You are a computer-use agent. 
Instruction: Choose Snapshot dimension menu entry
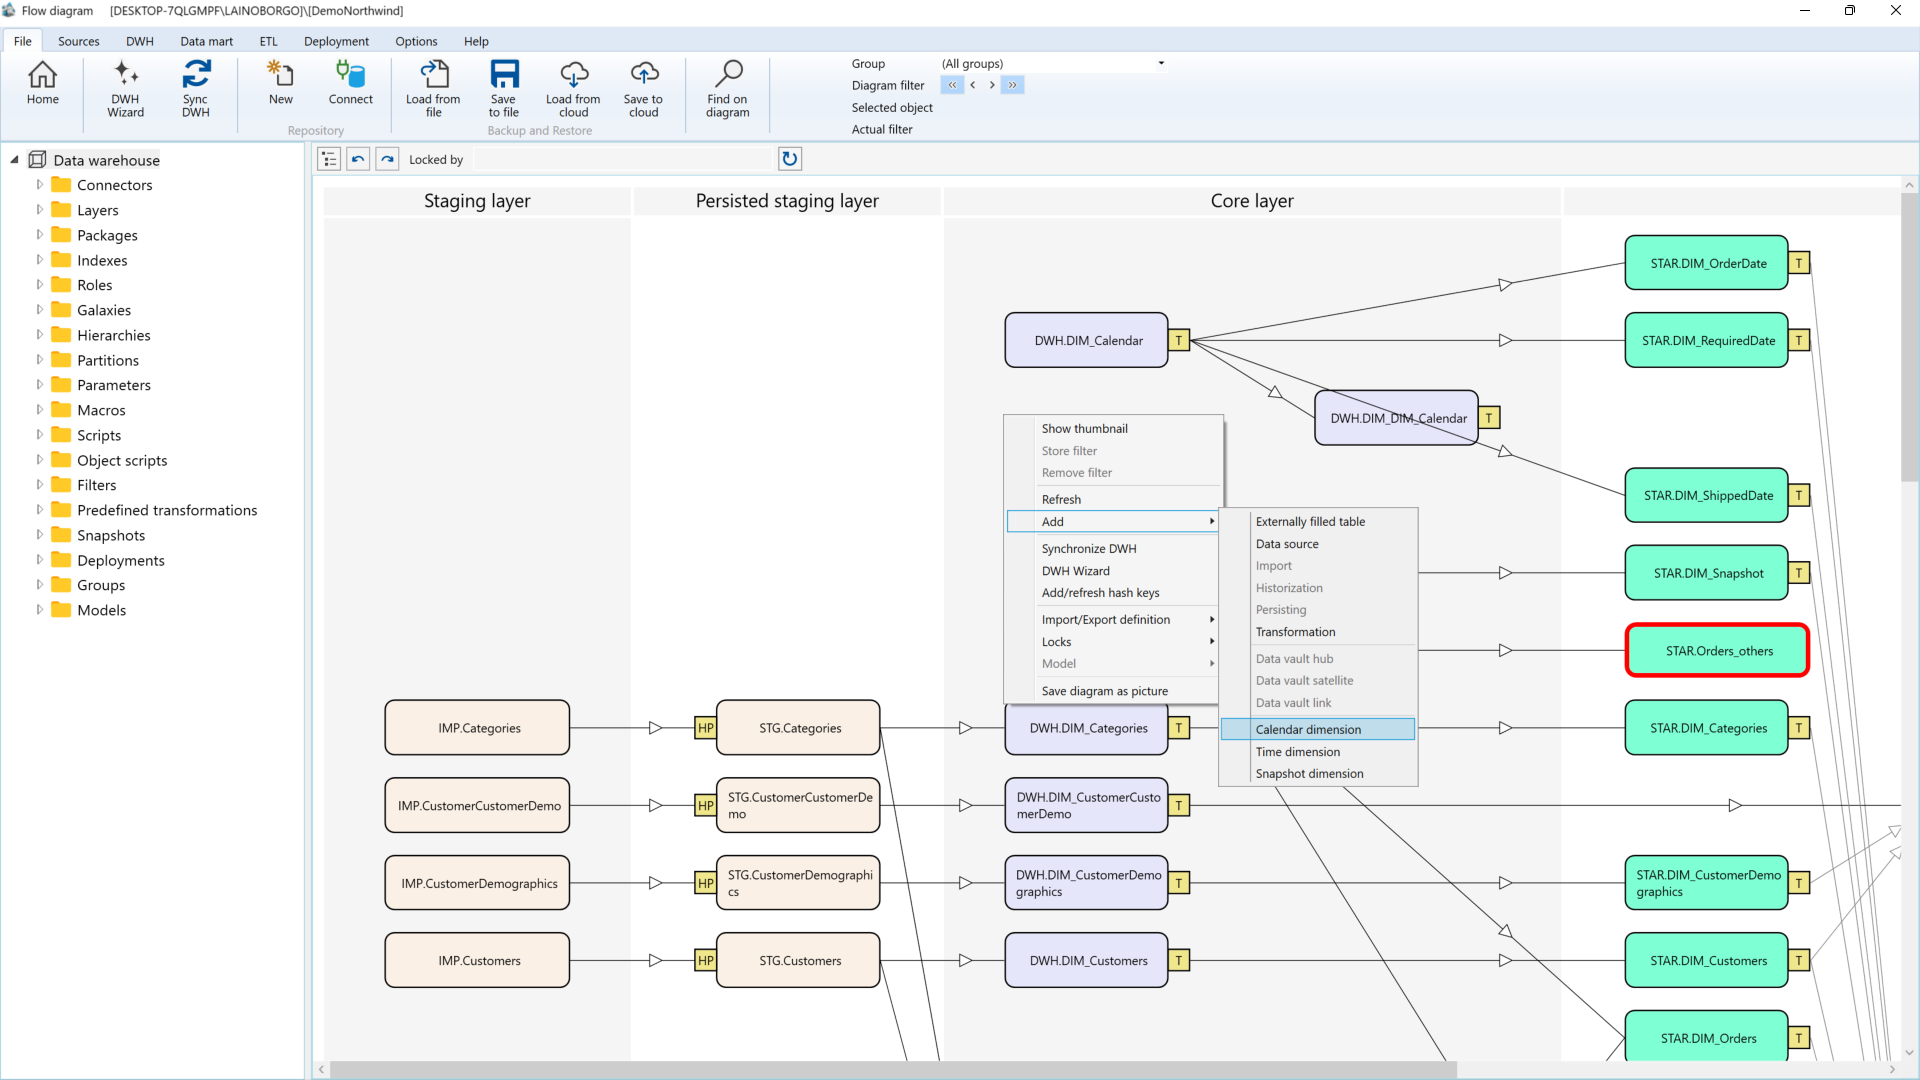1317,774
